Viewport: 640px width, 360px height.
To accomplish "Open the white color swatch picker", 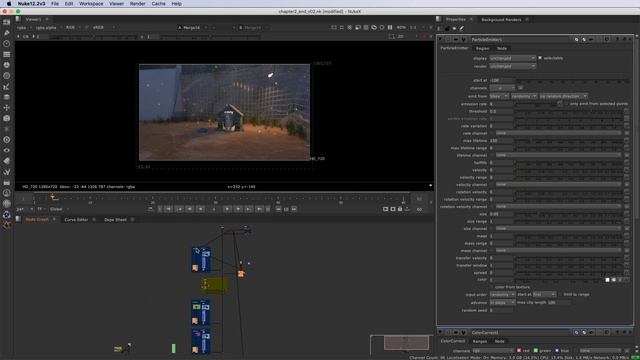I will (x=607, y=280).
